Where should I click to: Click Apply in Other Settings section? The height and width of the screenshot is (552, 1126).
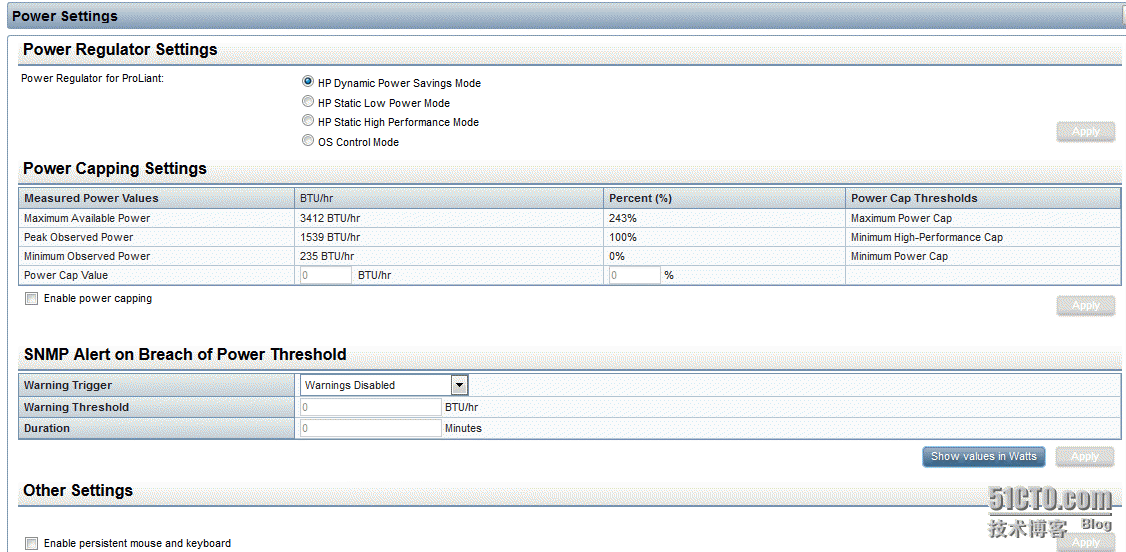(x=1085, y=543)
